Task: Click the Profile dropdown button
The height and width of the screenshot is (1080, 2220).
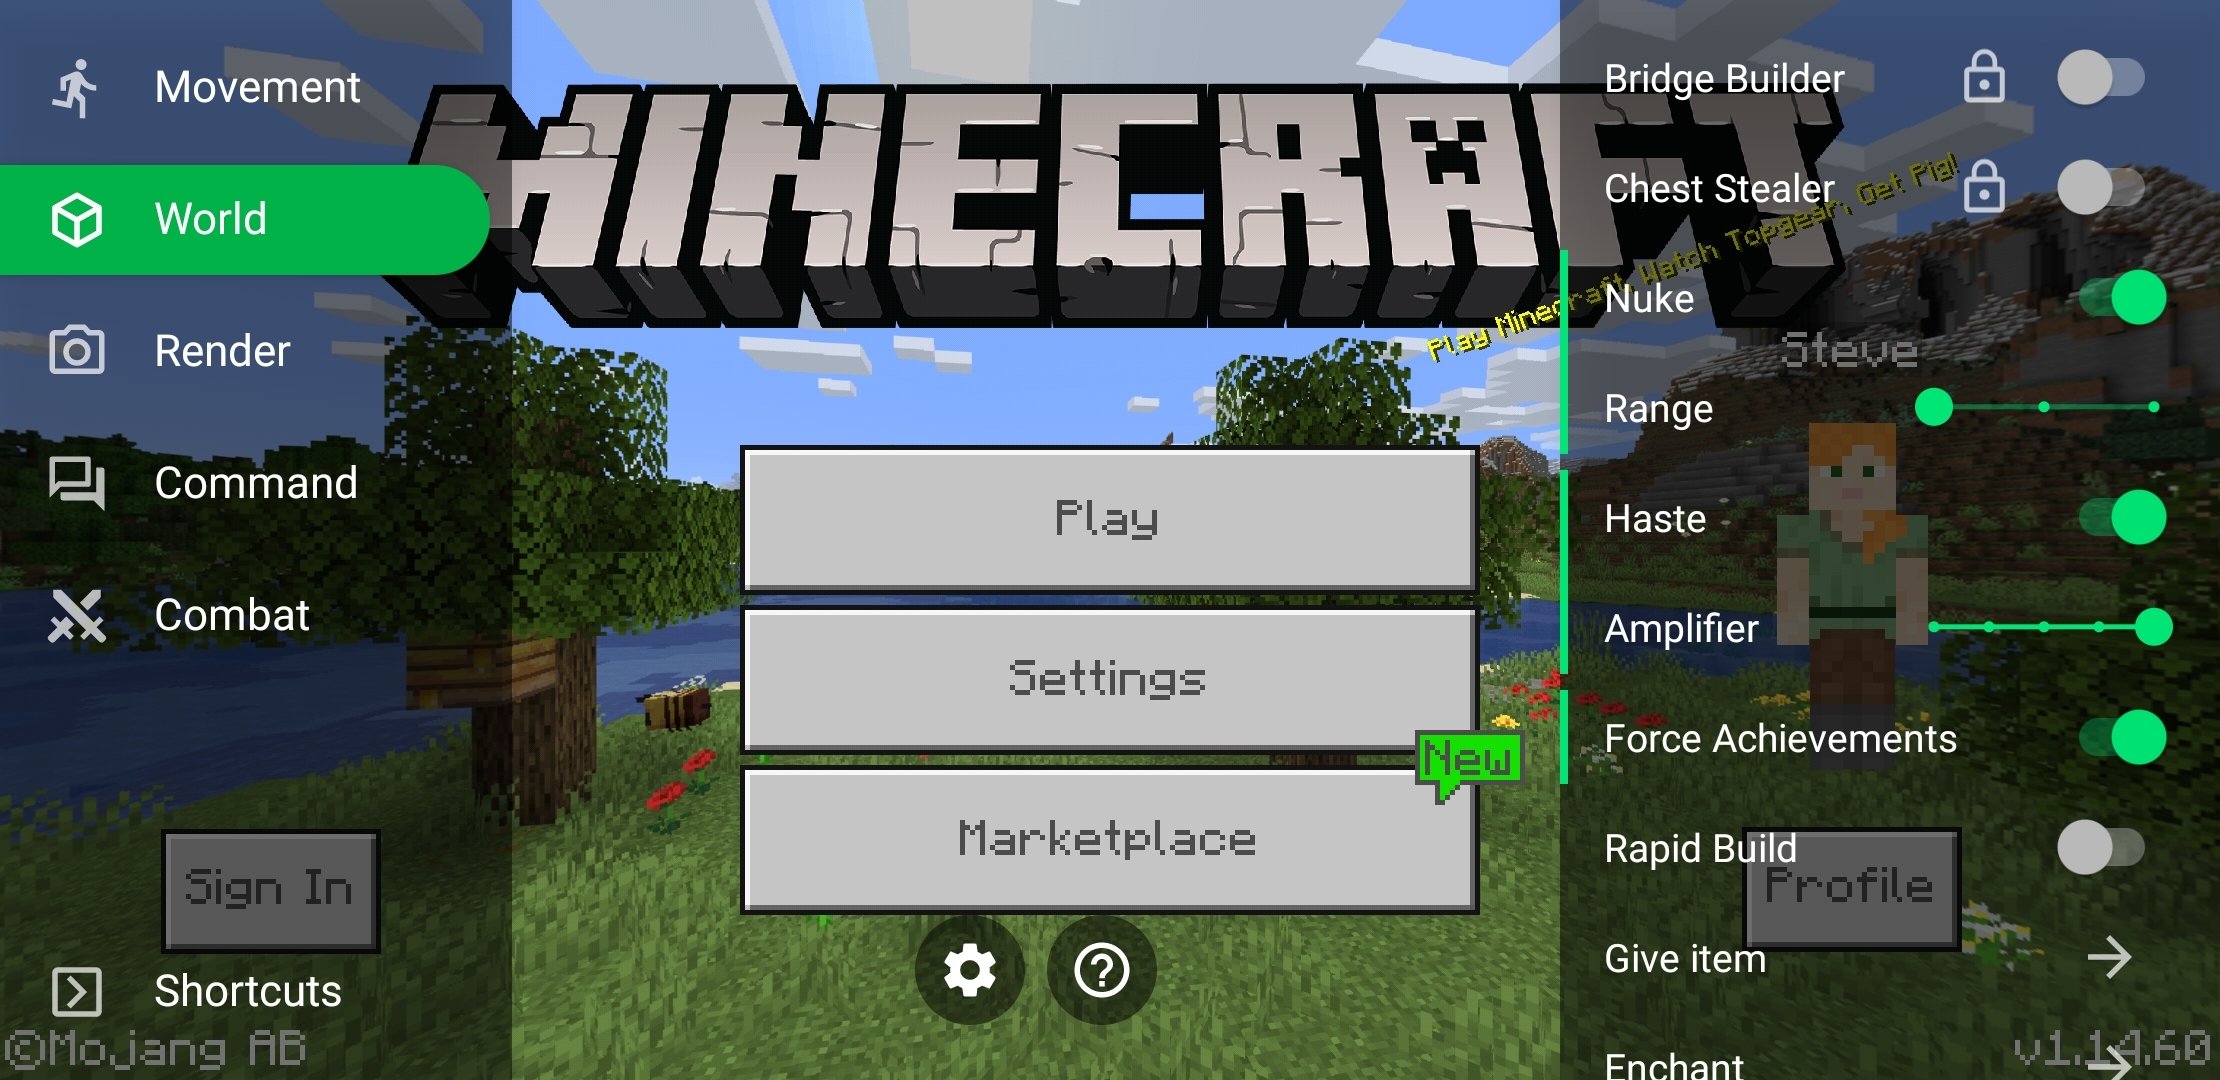Action: (x=1846, y=886)
